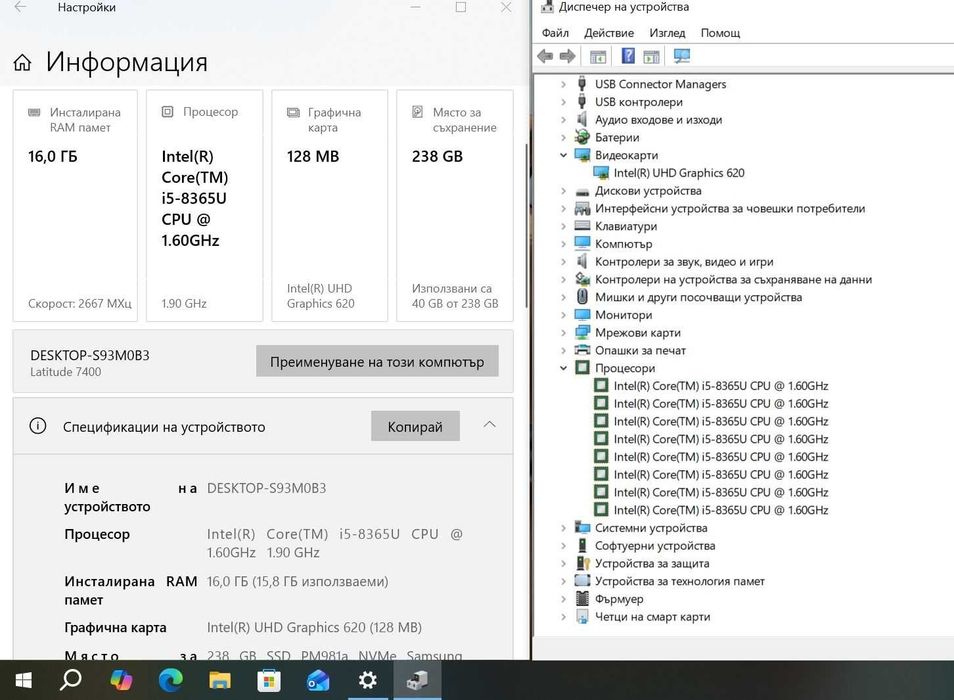Click the Процесор info card
The image size is (954, 700).
tap(204, 206)
